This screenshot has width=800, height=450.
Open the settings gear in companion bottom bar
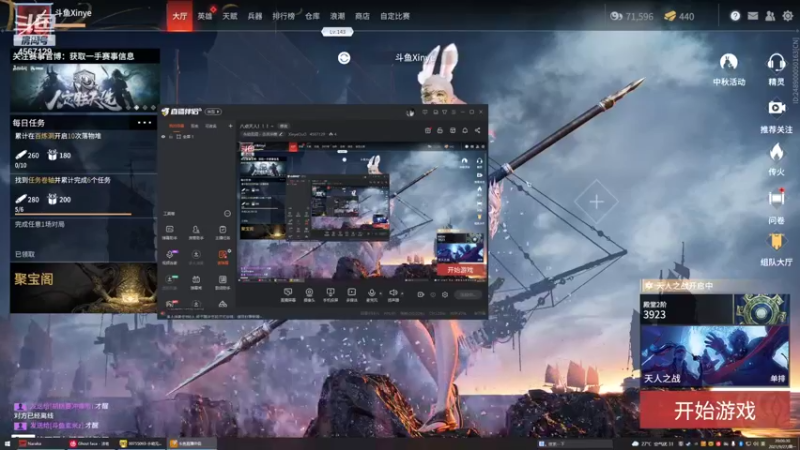coord(445,294)
